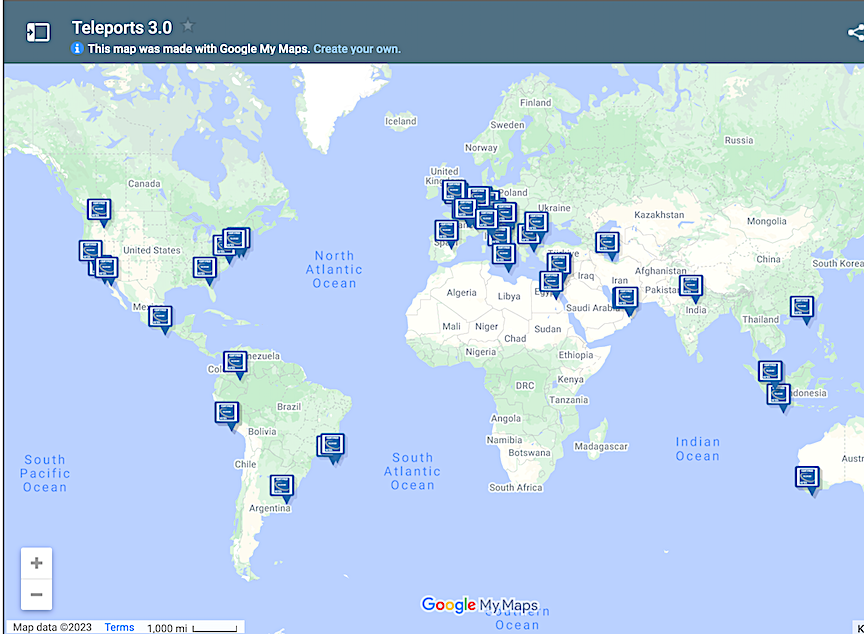864x634 pixels.
Task: Click the teleport marker in southern Mexico
Action: [x=161, y=318]
